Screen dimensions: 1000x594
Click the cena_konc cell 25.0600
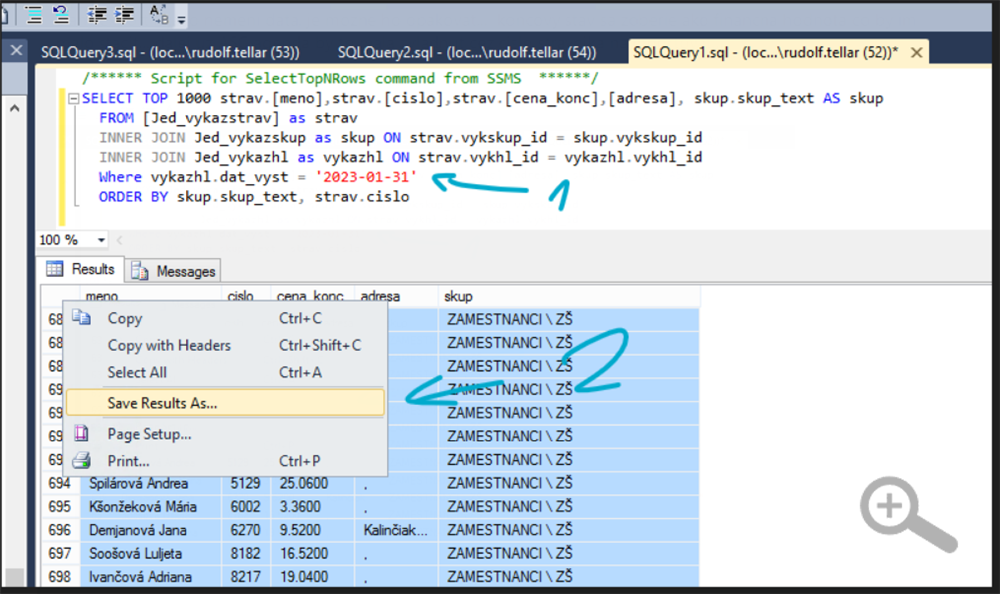312,484
